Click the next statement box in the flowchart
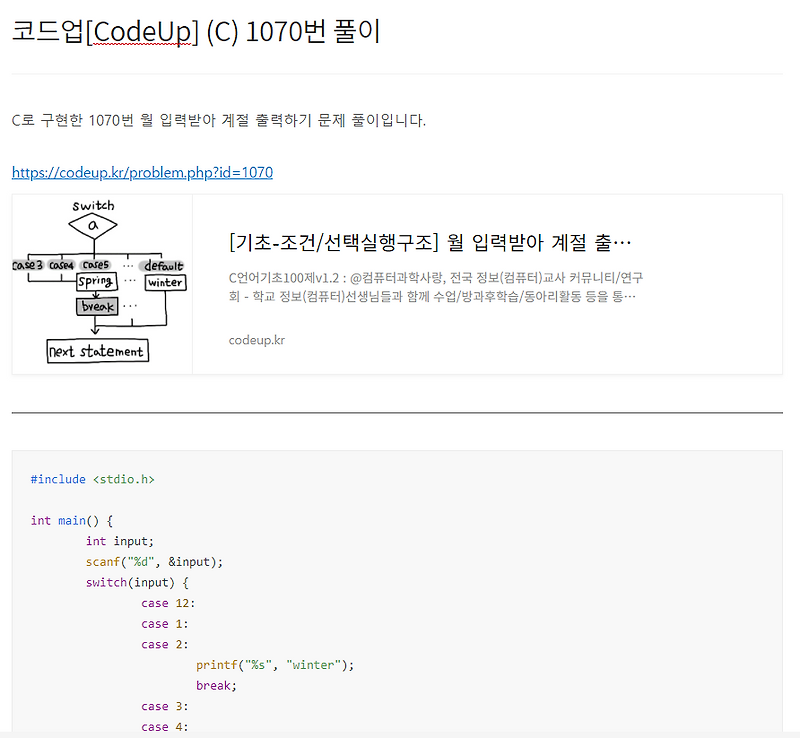 [97, 350]
